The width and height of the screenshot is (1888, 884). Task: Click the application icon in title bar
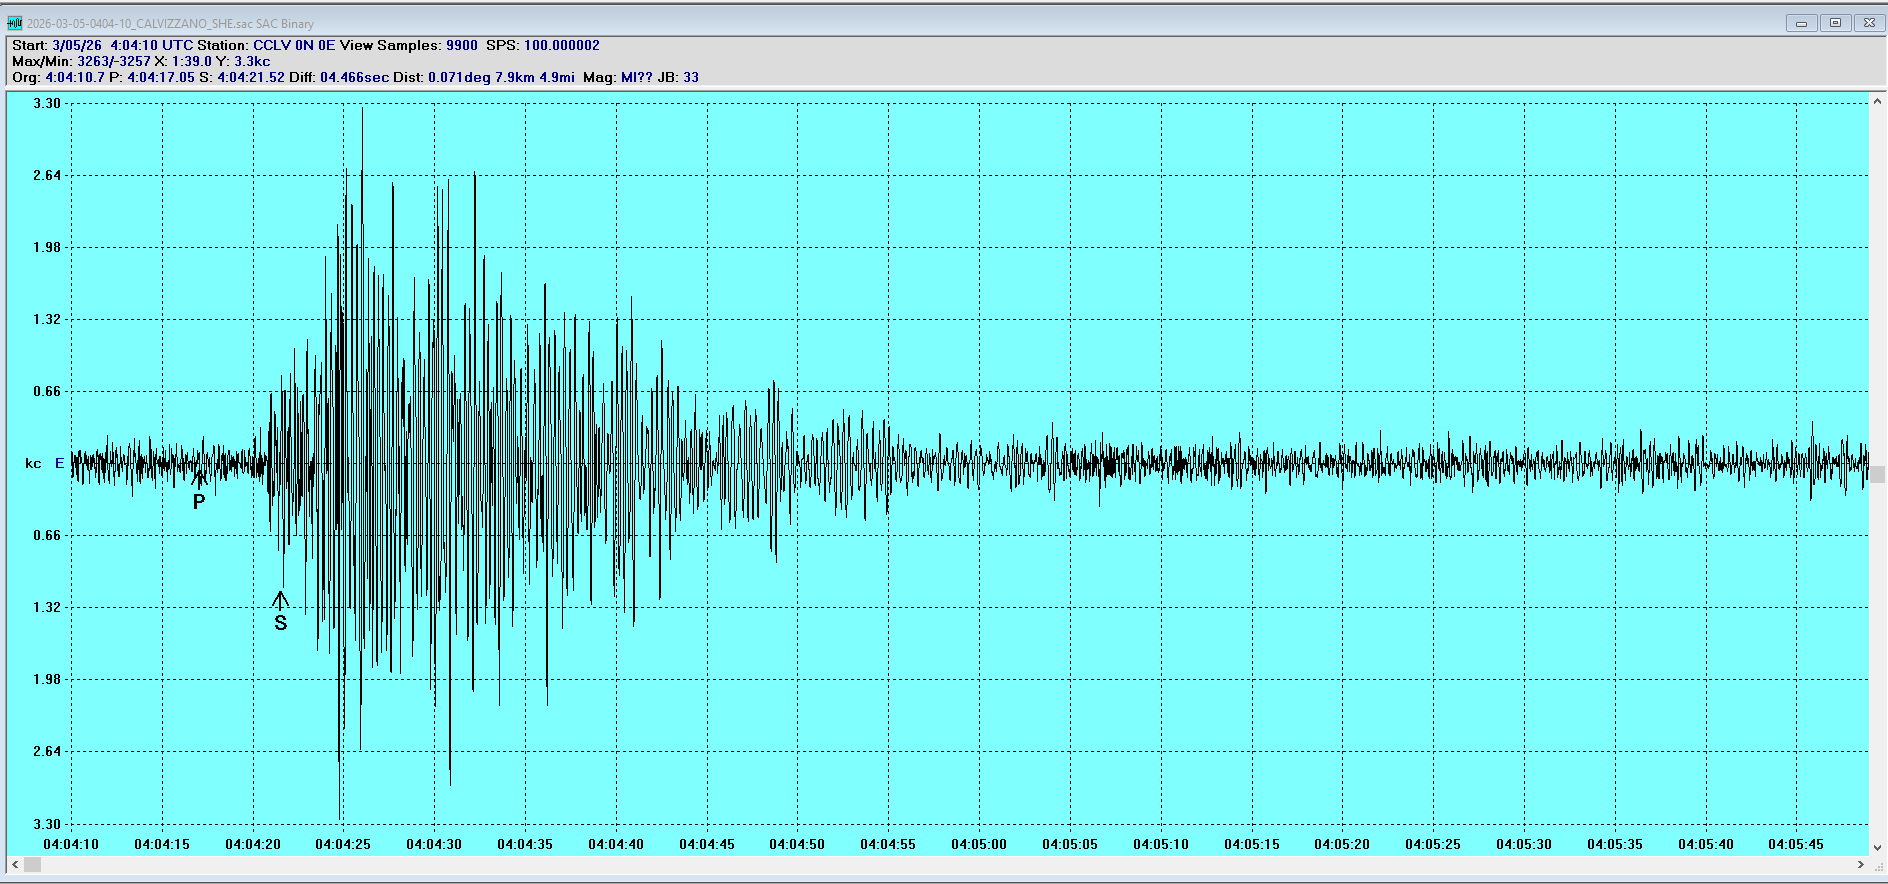tap(15, 23)
